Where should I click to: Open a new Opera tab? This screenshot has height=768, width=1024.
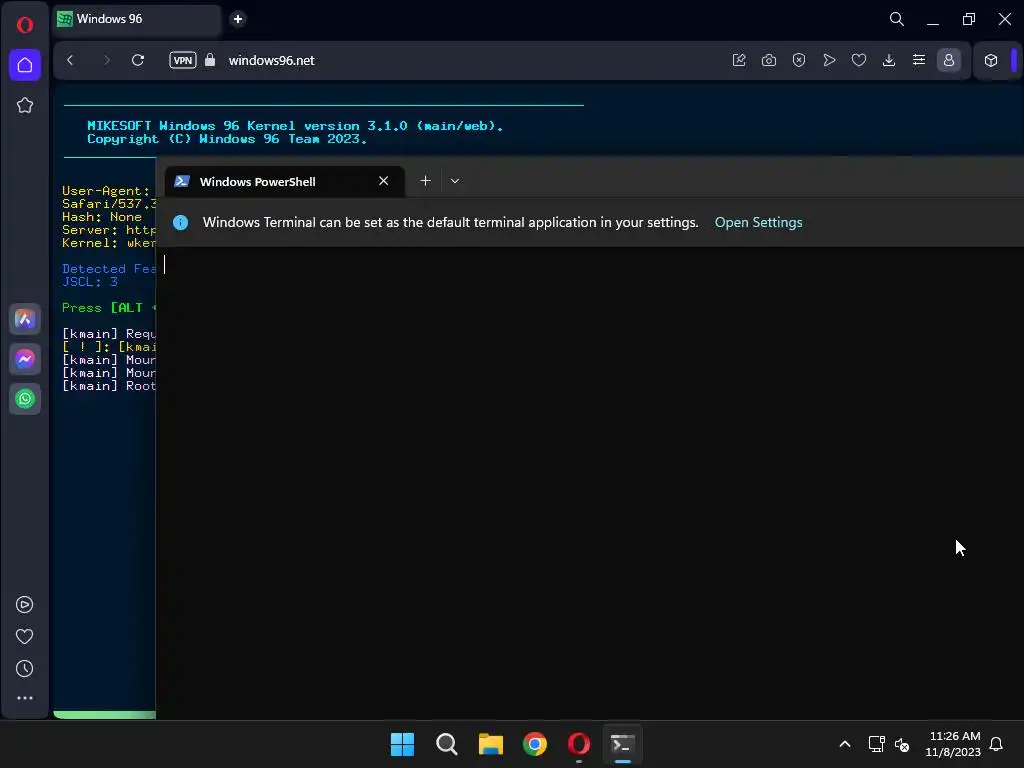(x=238, y=19)
